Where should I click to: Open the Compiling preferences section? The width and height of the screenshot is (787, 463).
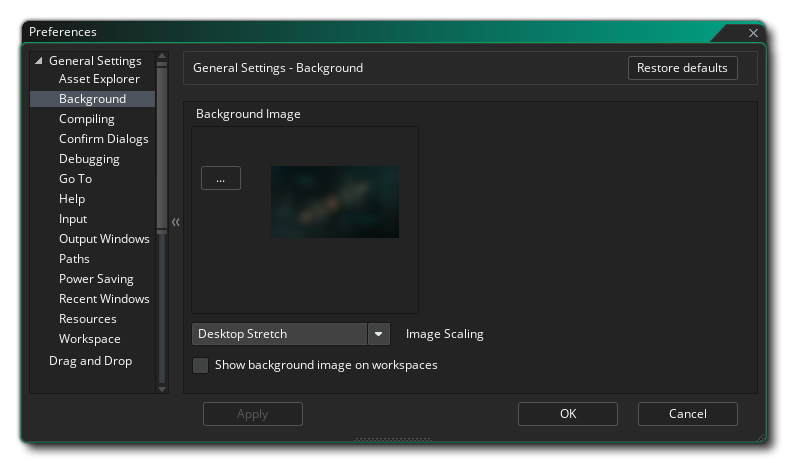pyautogui.click(x=87, y=119)
